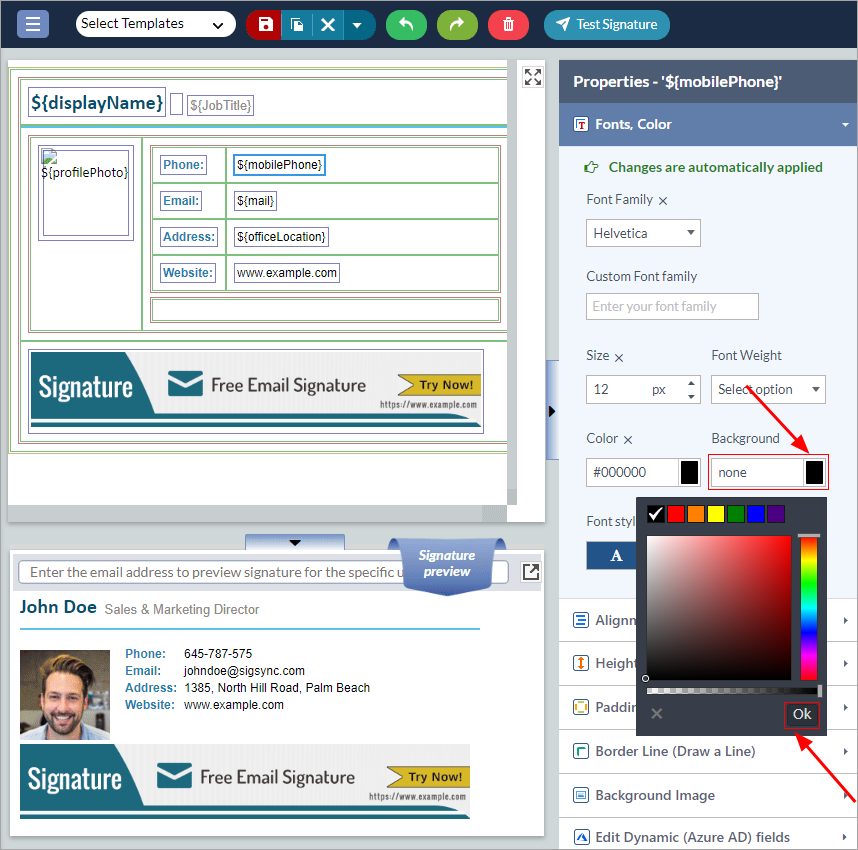Open the Background Image section
Screen dimensions: 858x850
tap(708, 795)
